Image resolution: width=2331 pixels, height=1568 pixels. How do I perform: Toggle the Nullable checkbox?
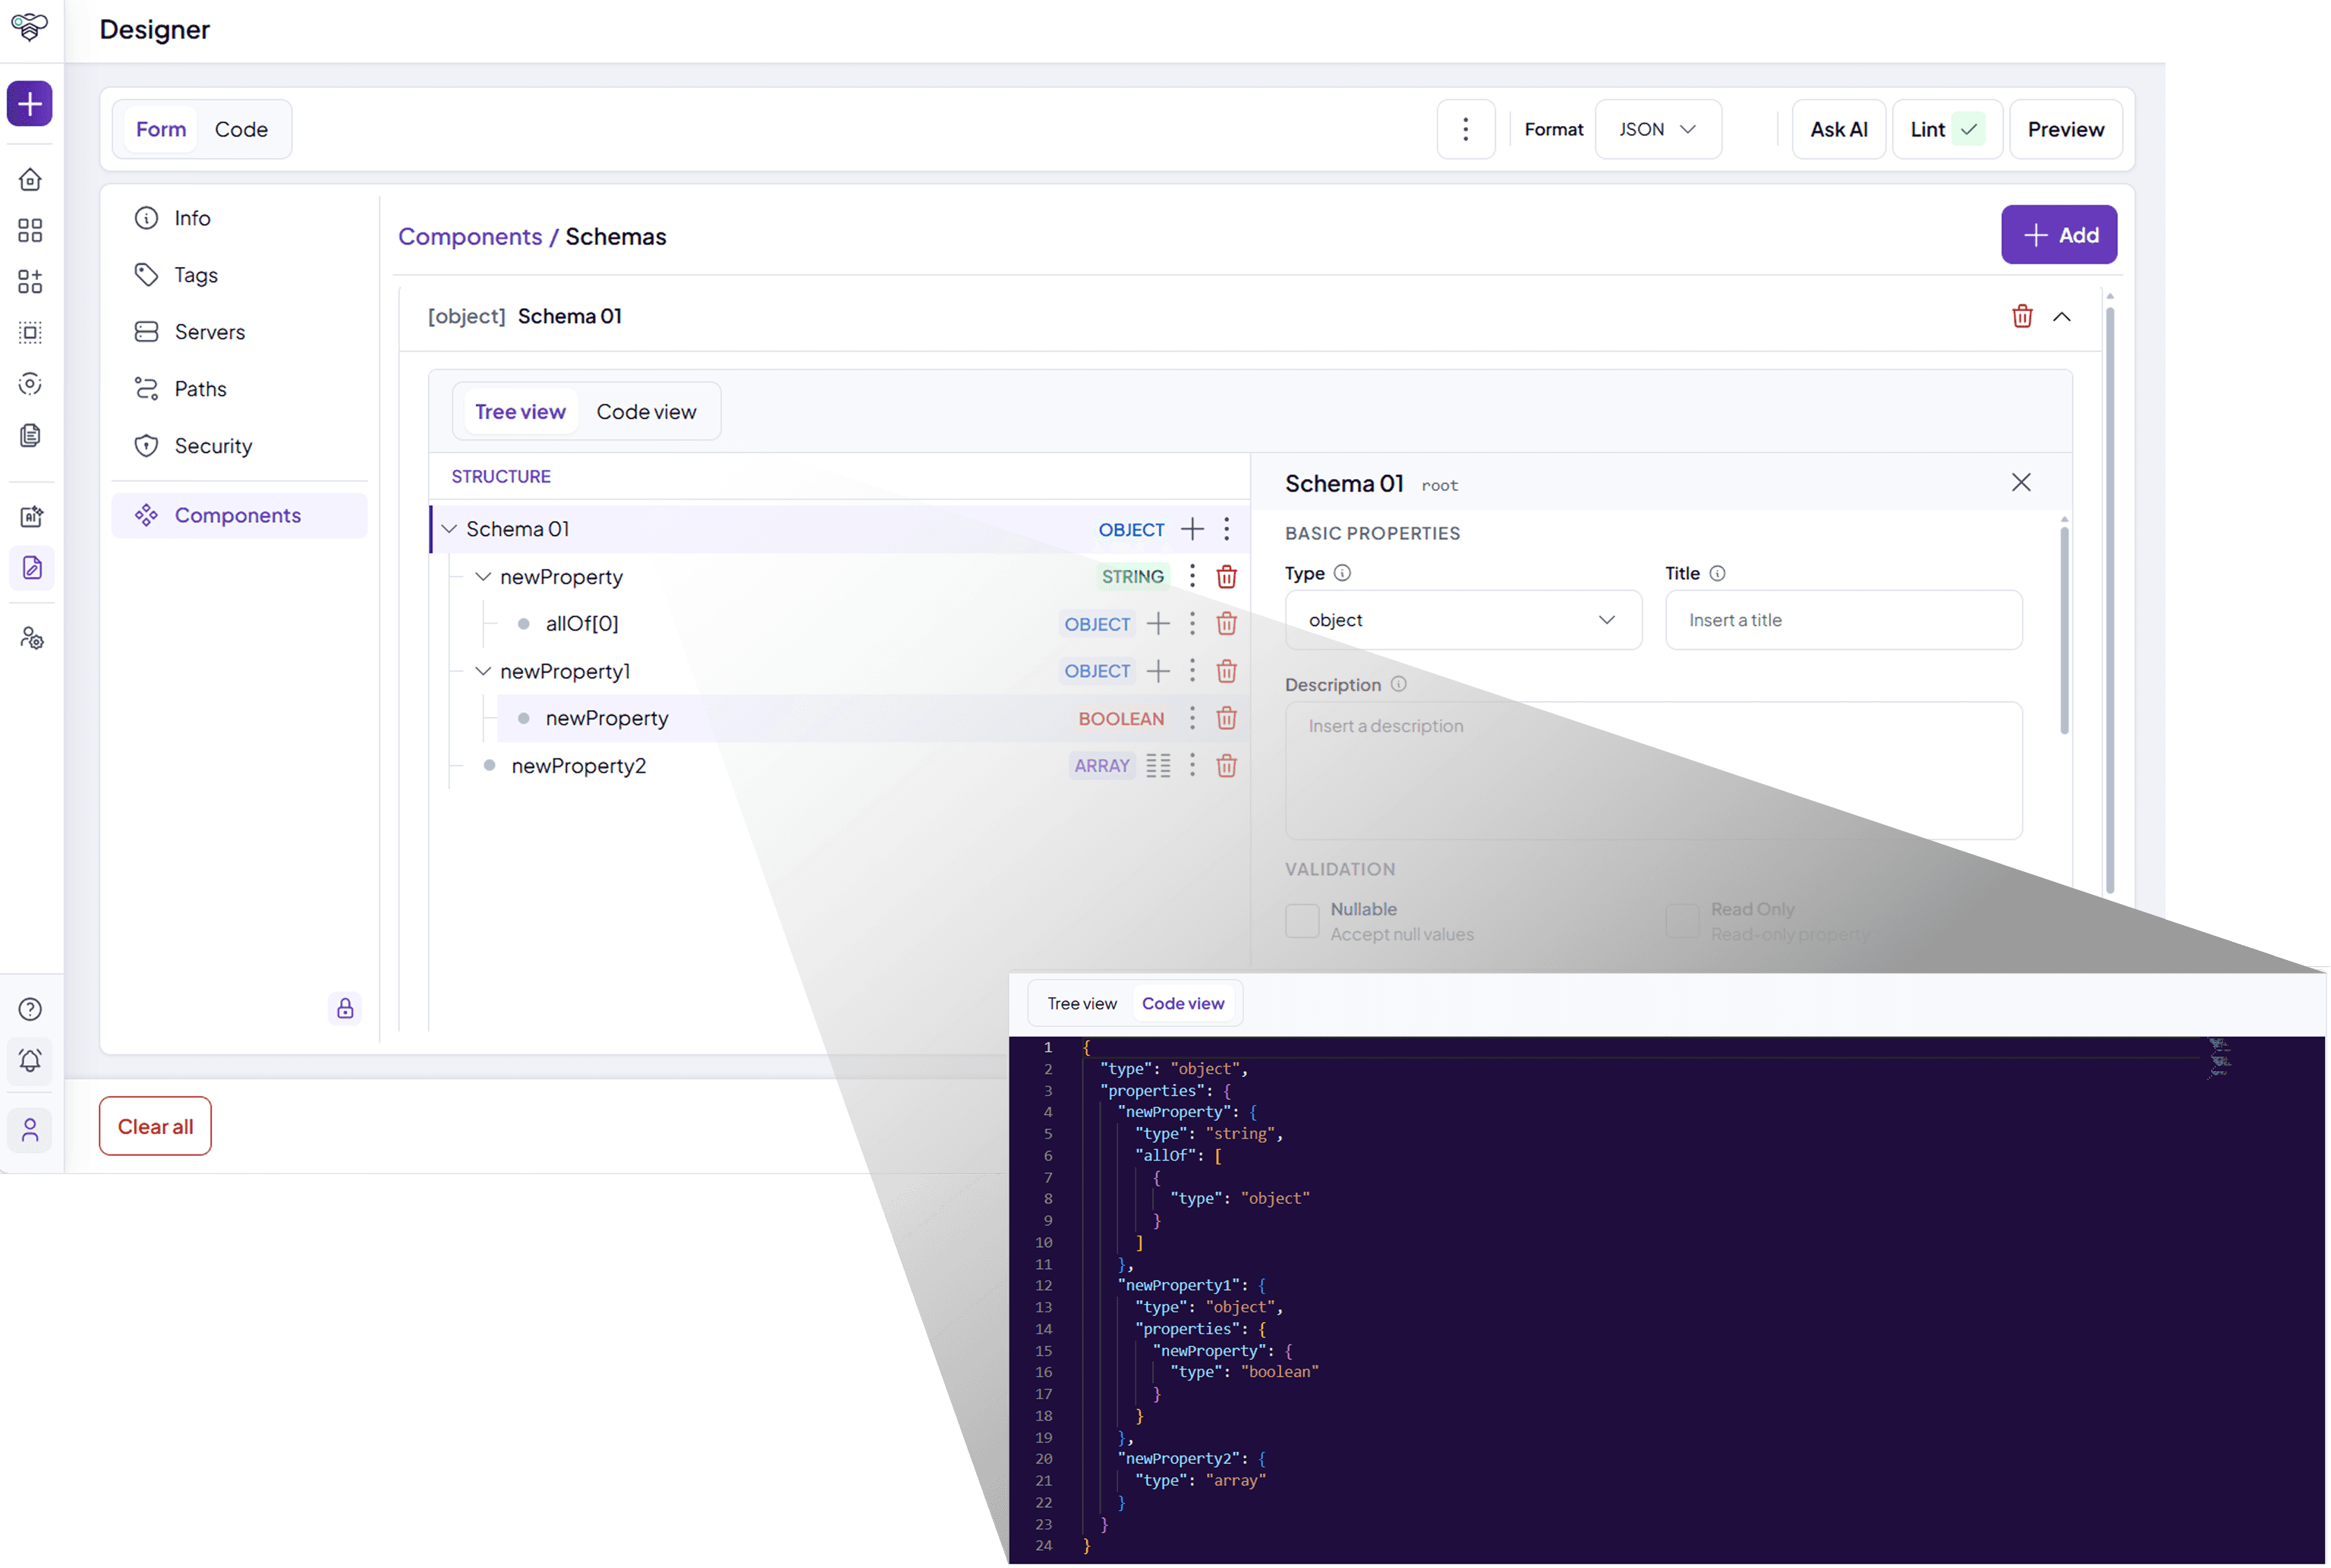pos(1302,921)
